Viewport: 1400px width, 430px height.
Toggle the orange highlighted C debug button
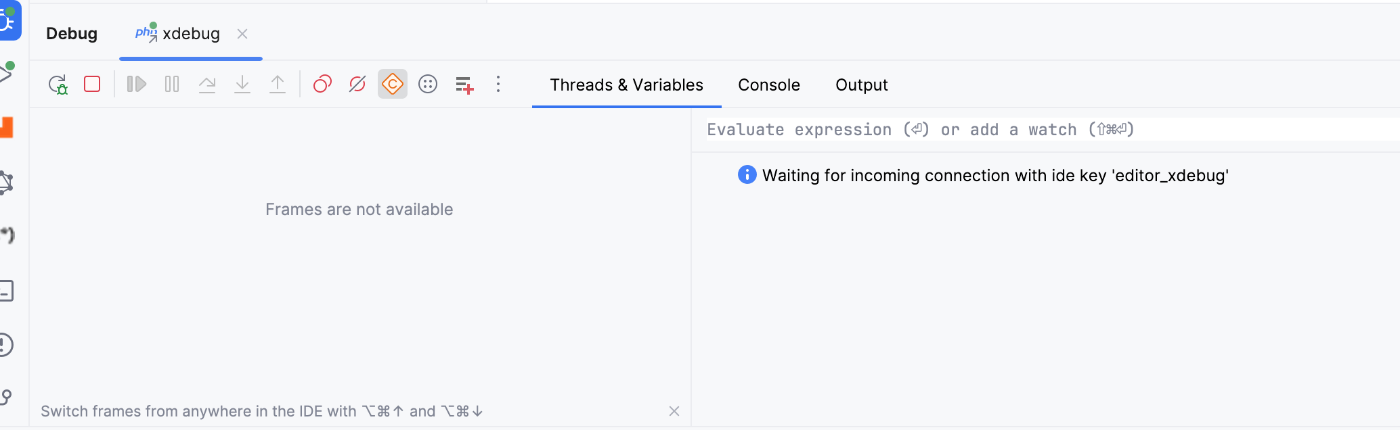tap(393, 84)
